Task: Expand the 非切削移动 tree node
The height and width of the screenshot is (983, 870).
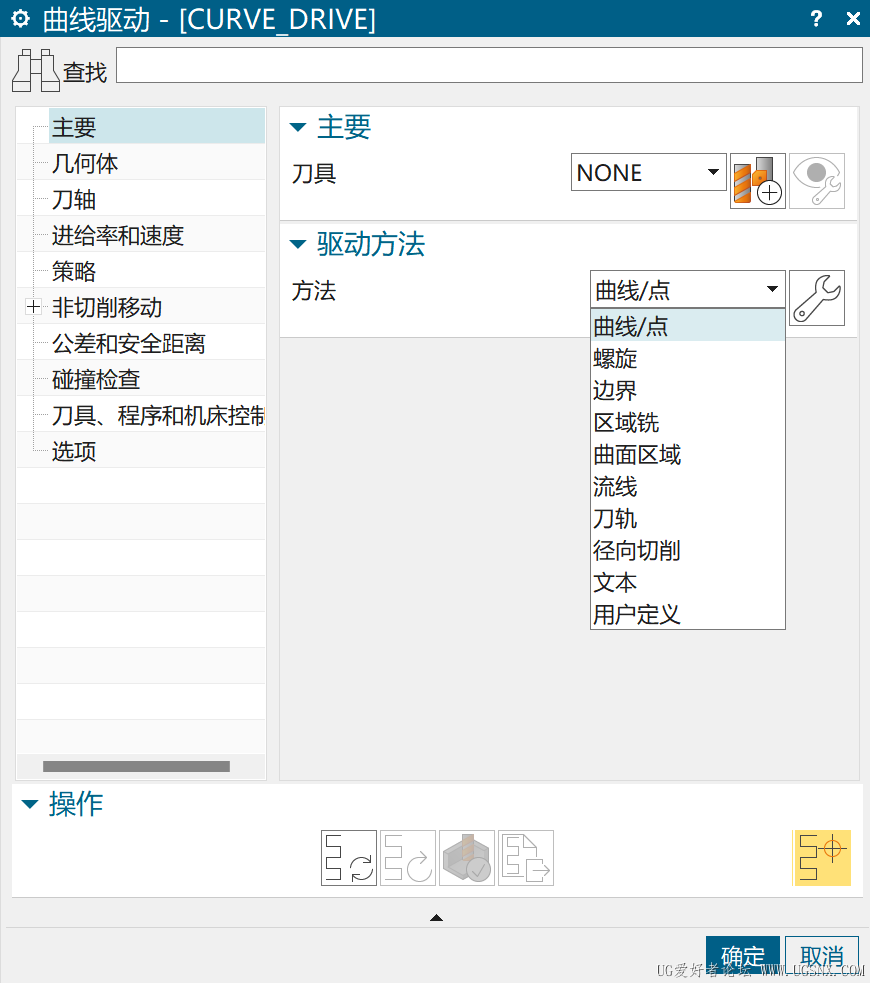Action: tap(34, 308)
